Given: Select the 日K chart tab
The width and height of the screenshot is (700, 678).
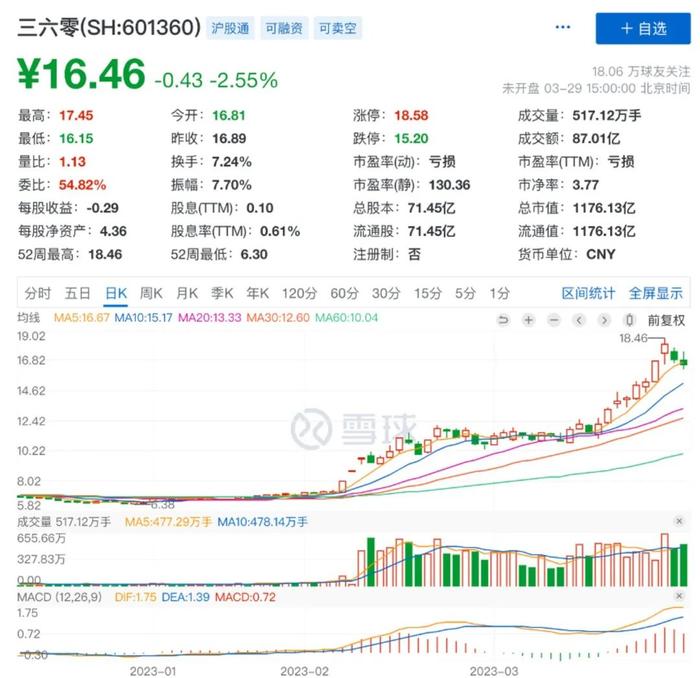Looking at the screenshot, I should pyautogui.click(x=116, y=293).
